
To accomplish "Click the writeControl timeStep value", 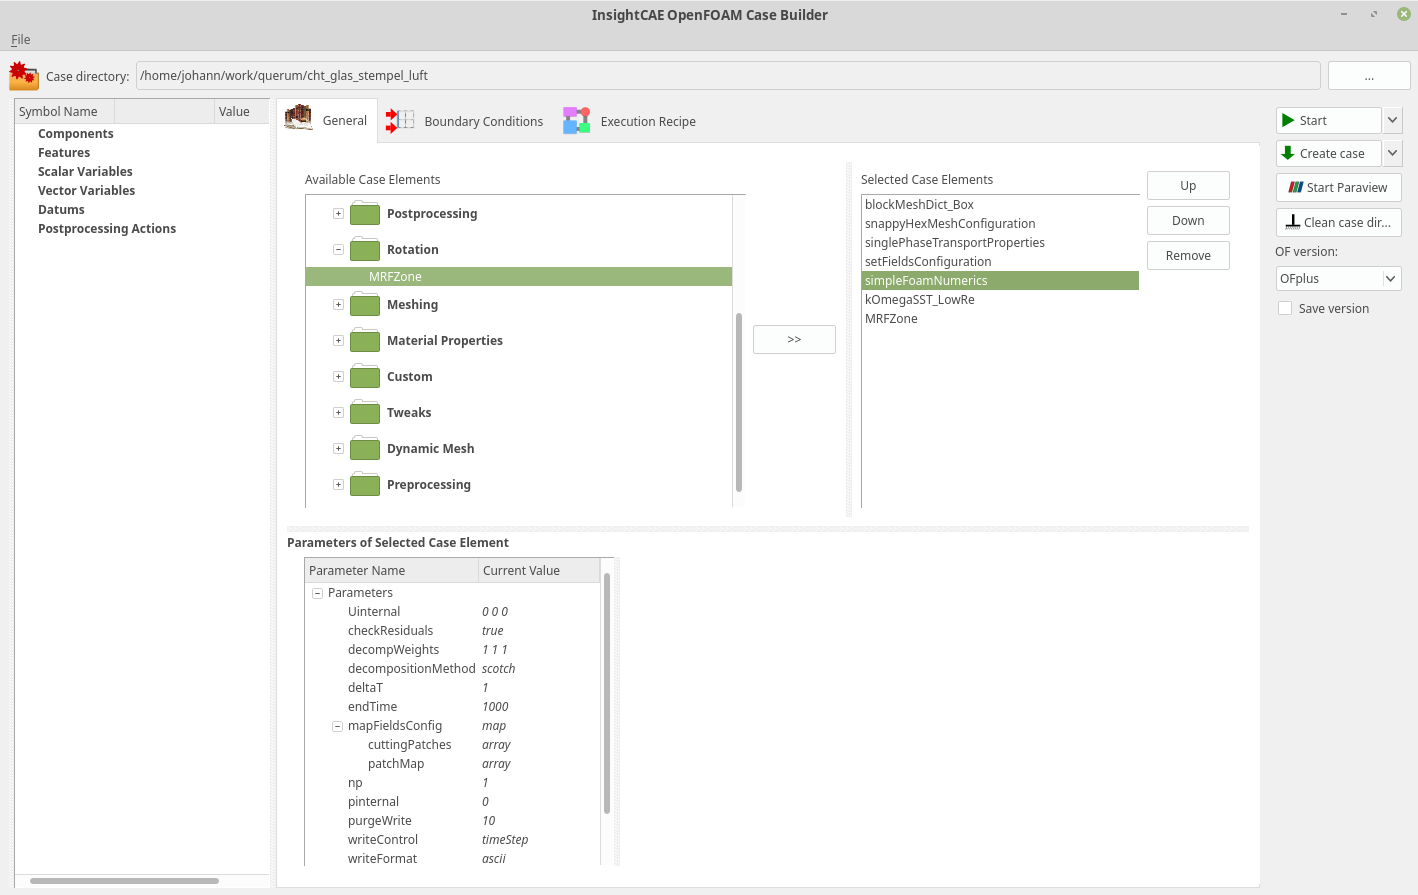I will (505, 839).
